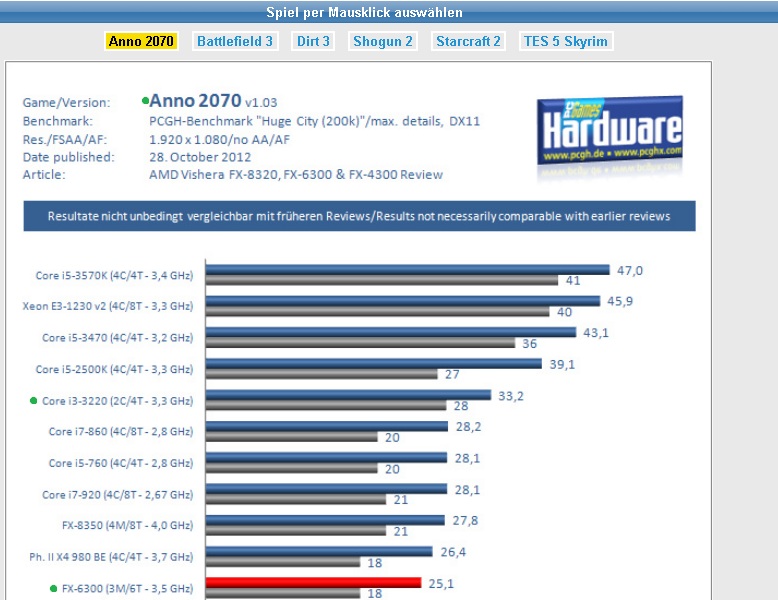Click the Core i7-860 label

(x=121, y=432)
